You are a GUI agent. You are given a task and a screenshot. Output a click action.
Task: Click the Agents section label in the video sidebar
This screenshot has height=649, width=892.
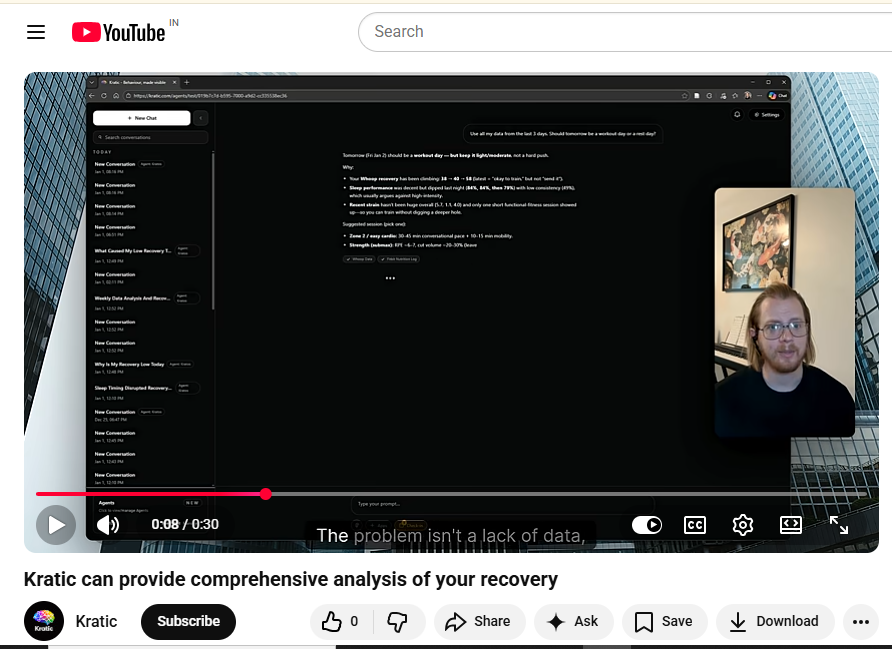point(106,503)
